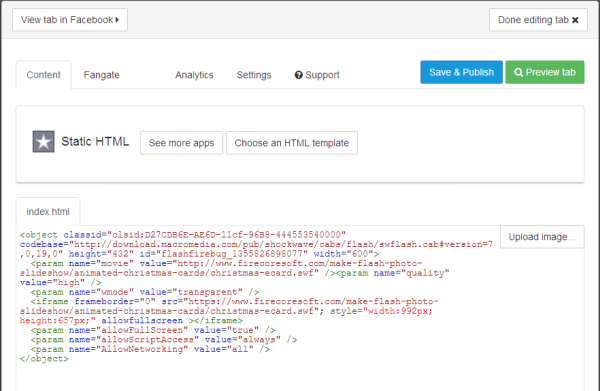Image resolution: width=600 pixels, height=391 pixels.
Task: Go to the Settings tab
Action: [254, 75]
